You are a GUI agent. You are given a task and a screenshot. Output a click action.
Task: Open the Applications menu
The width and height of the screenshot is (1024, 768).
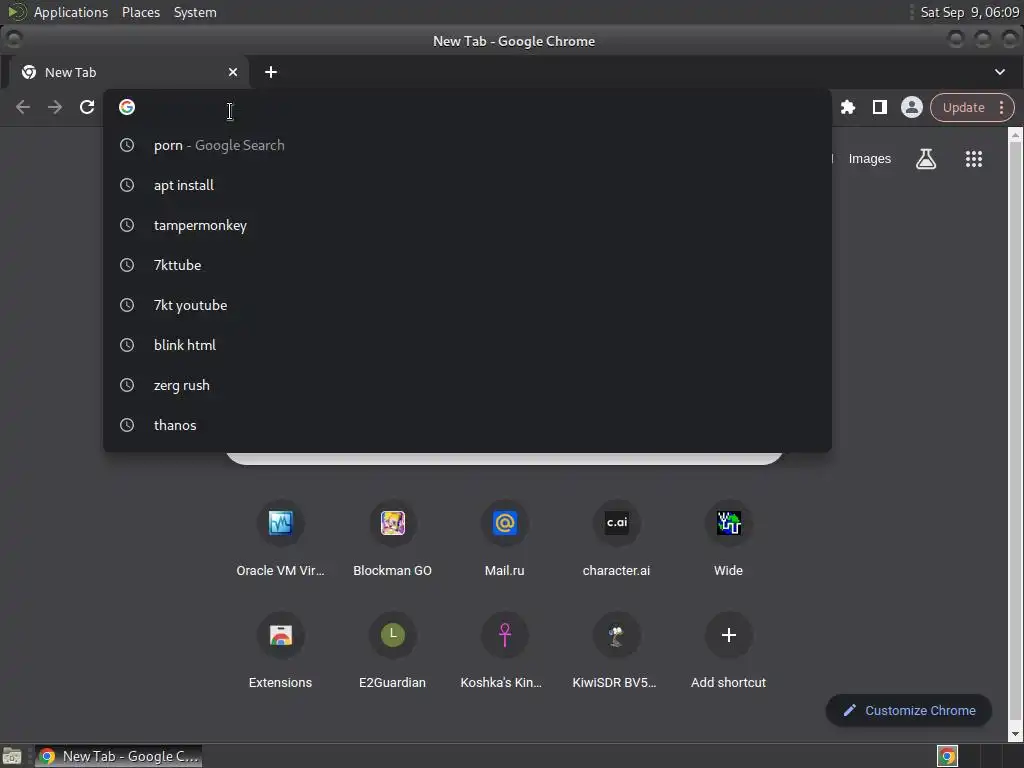[71, 12]
